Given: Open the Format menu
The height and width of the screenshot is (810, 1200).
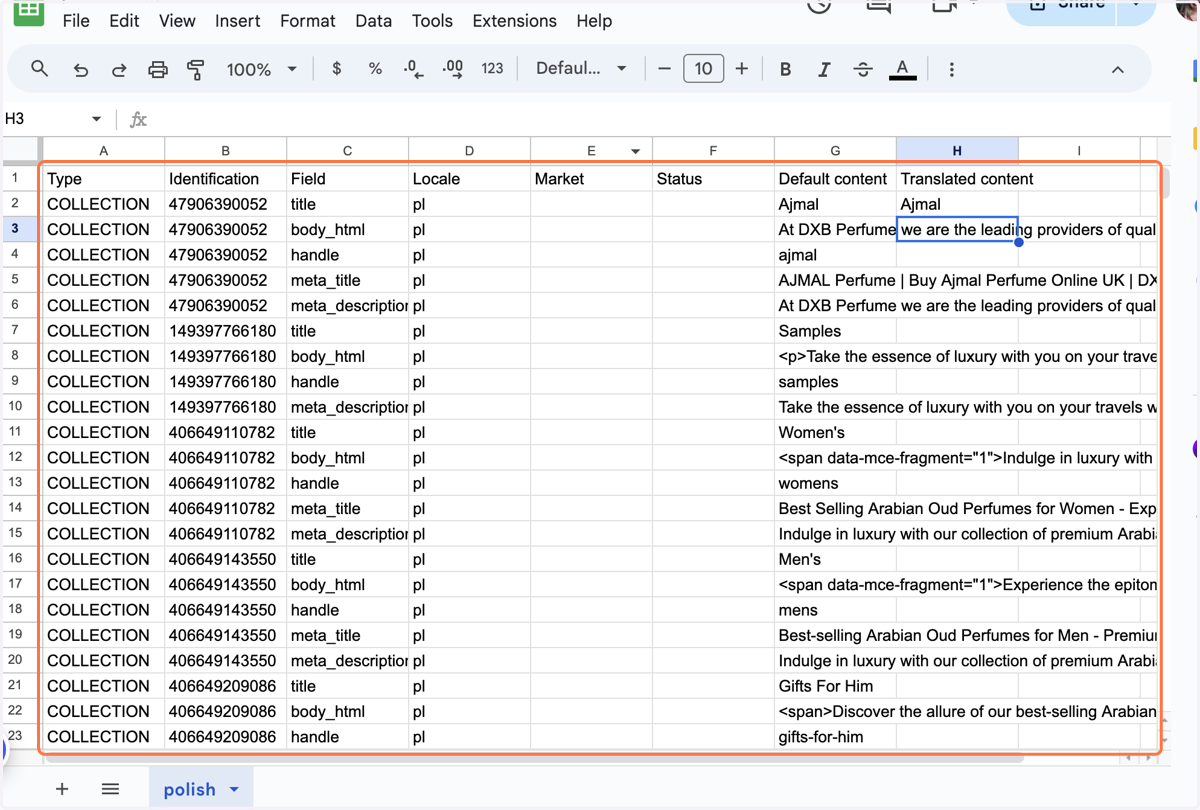Looking at the screenshot, I should click(308, 21).
